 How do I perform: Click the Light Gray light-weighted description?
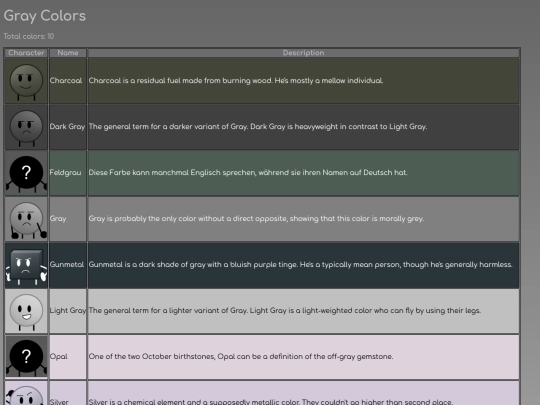click(285, 311)
